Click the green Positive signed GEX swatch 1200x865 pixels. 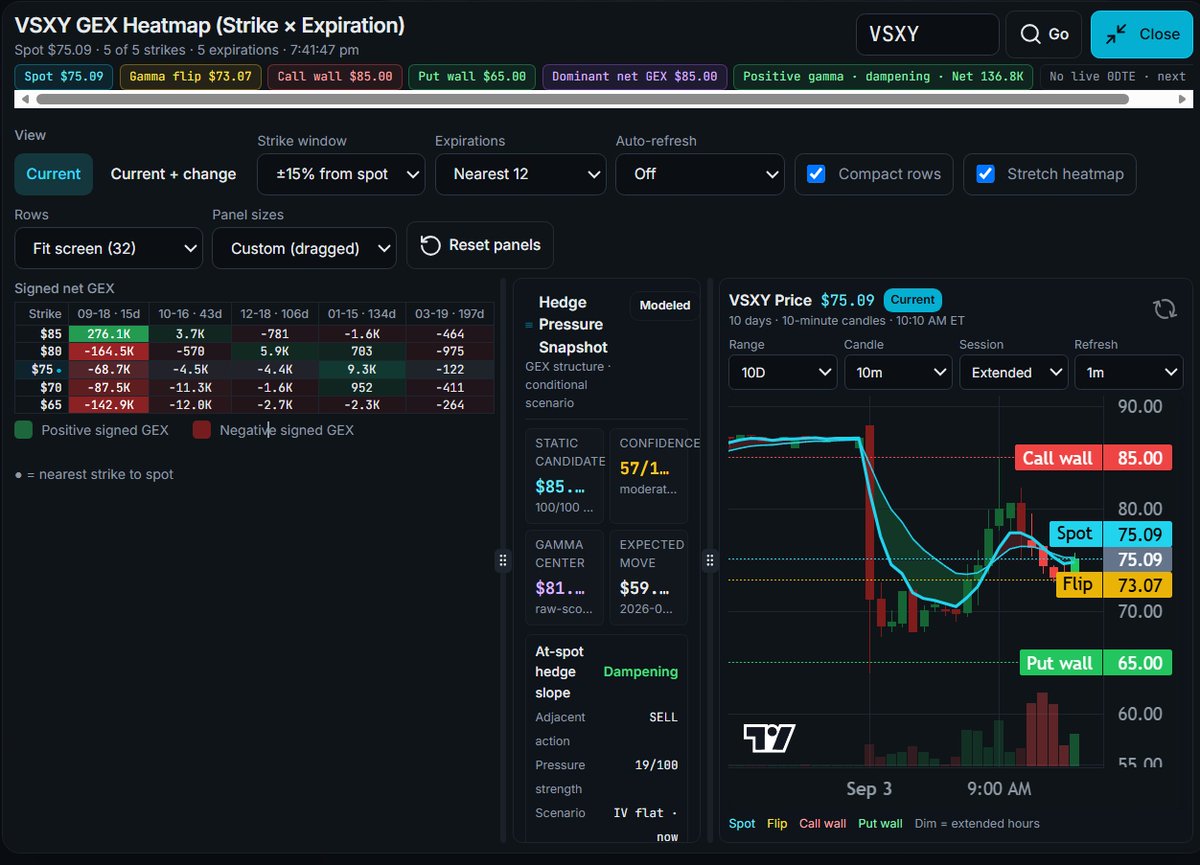pos(23,430)
